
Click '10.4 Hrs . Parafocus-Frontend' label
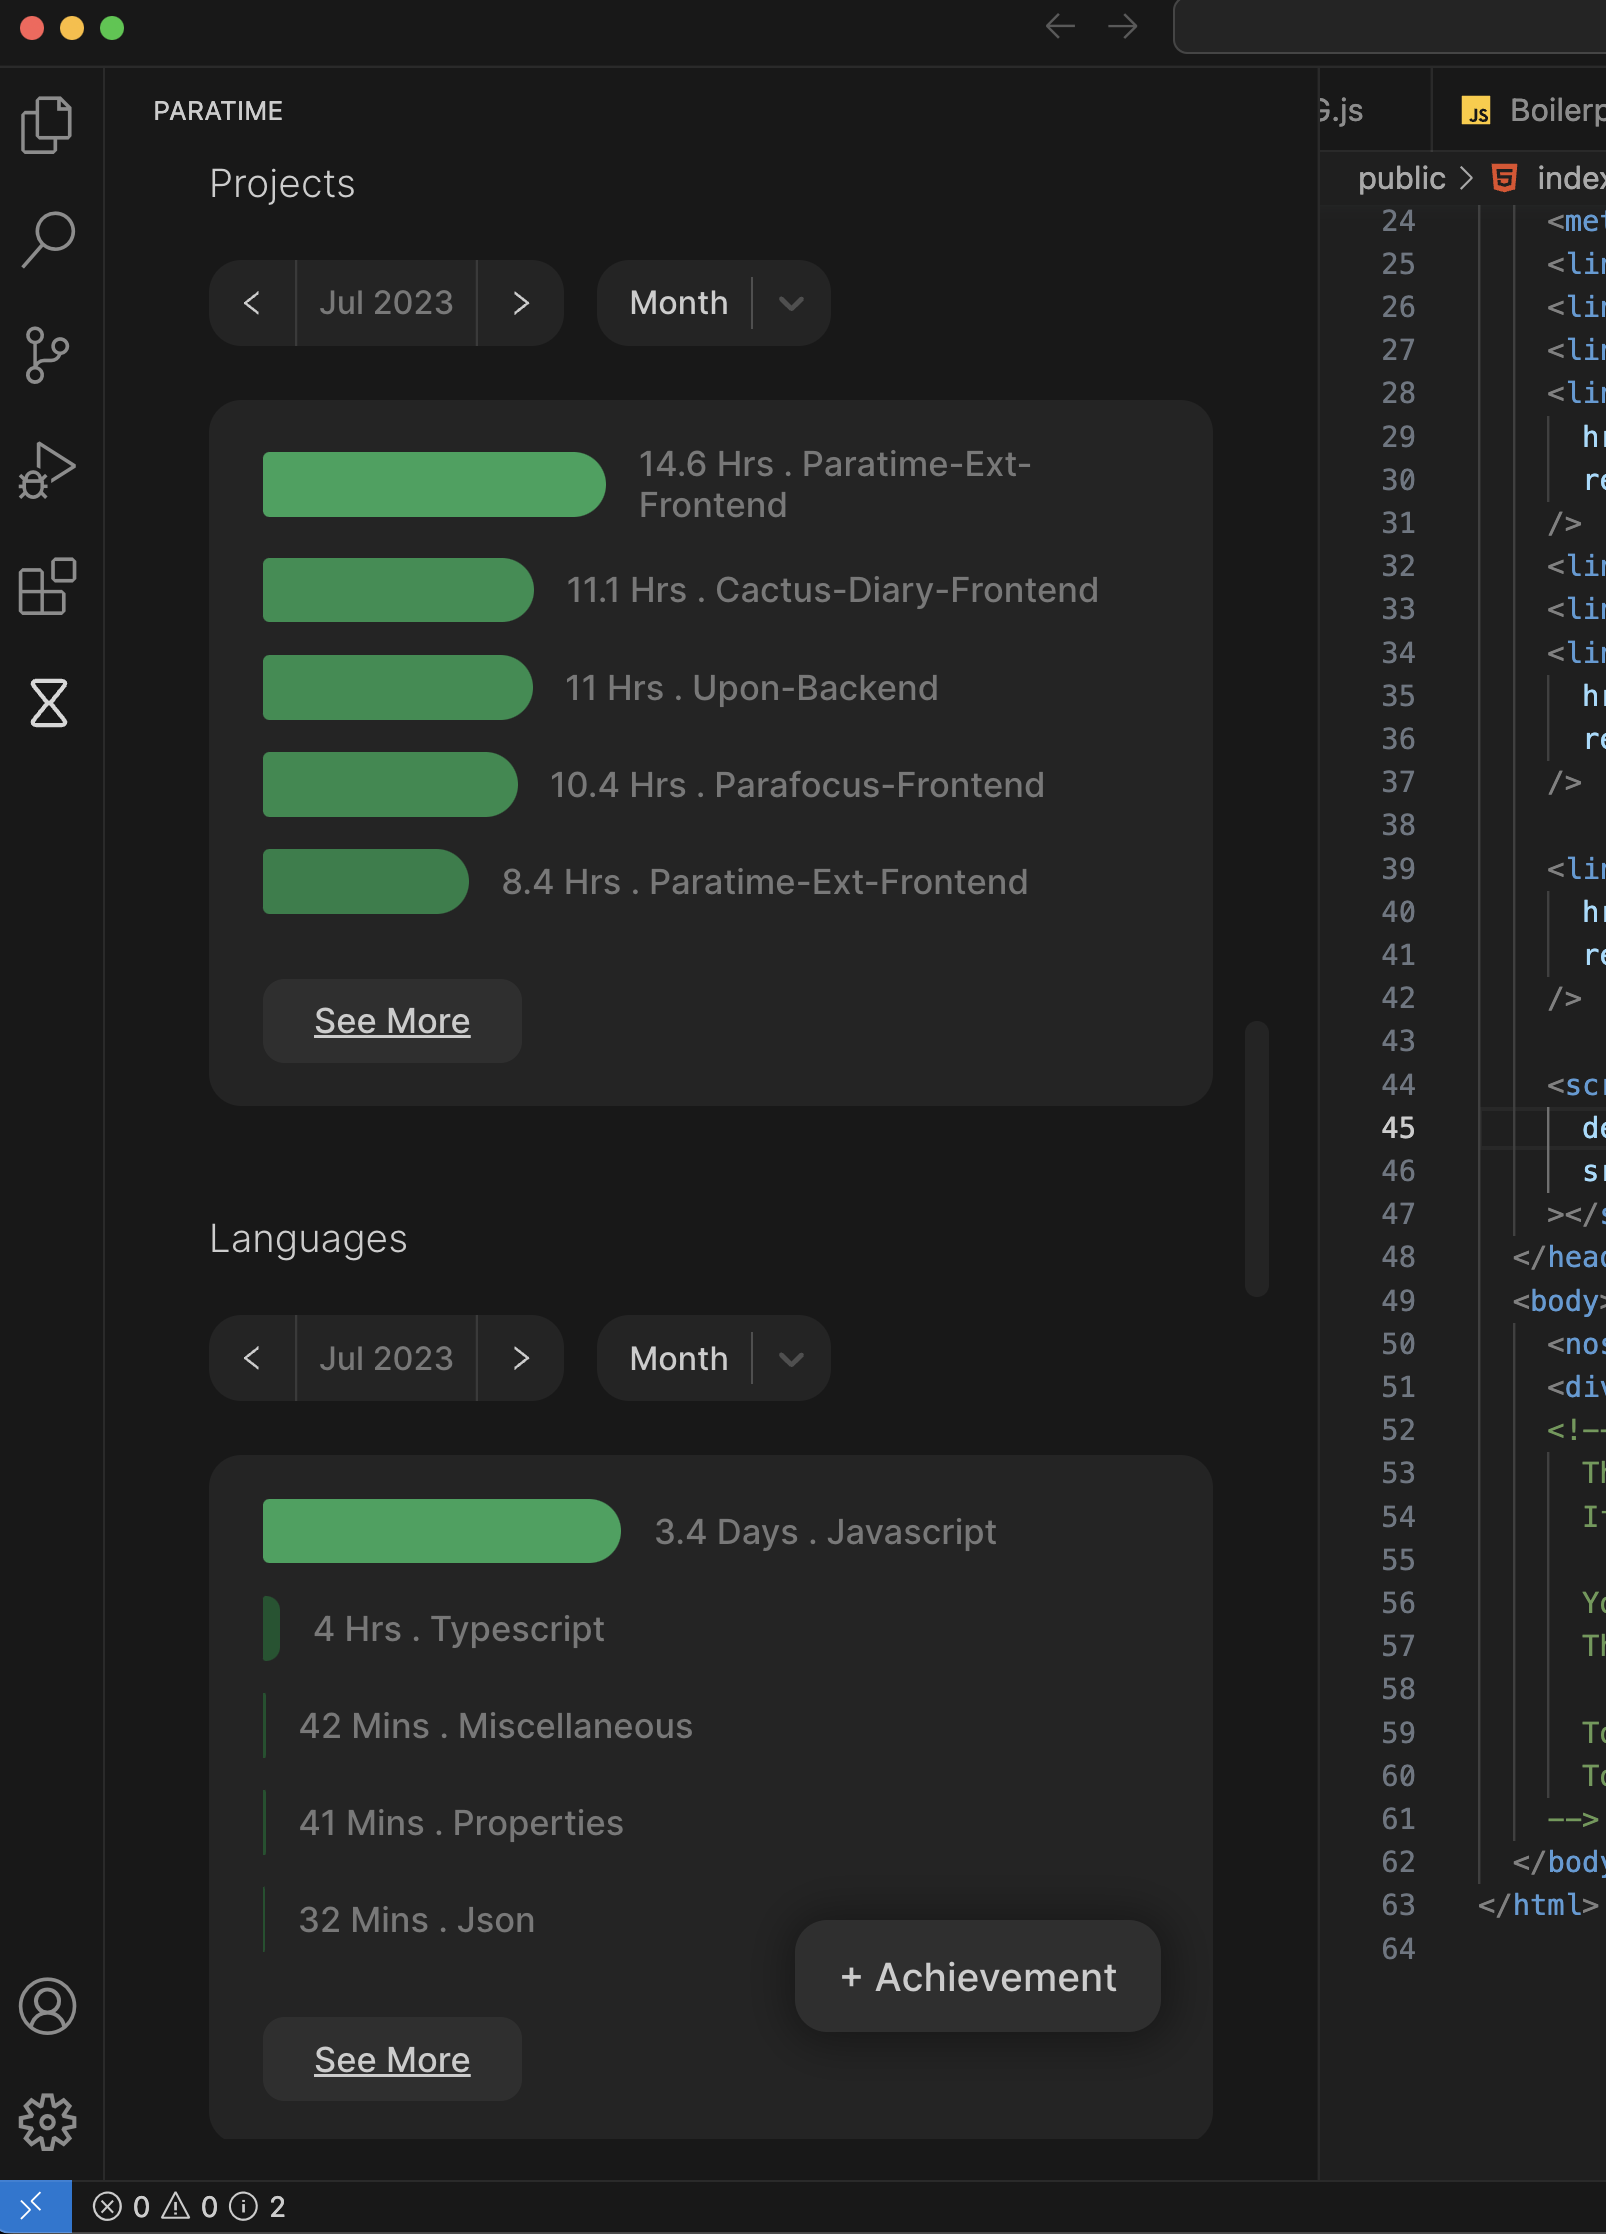click(797, 784)
